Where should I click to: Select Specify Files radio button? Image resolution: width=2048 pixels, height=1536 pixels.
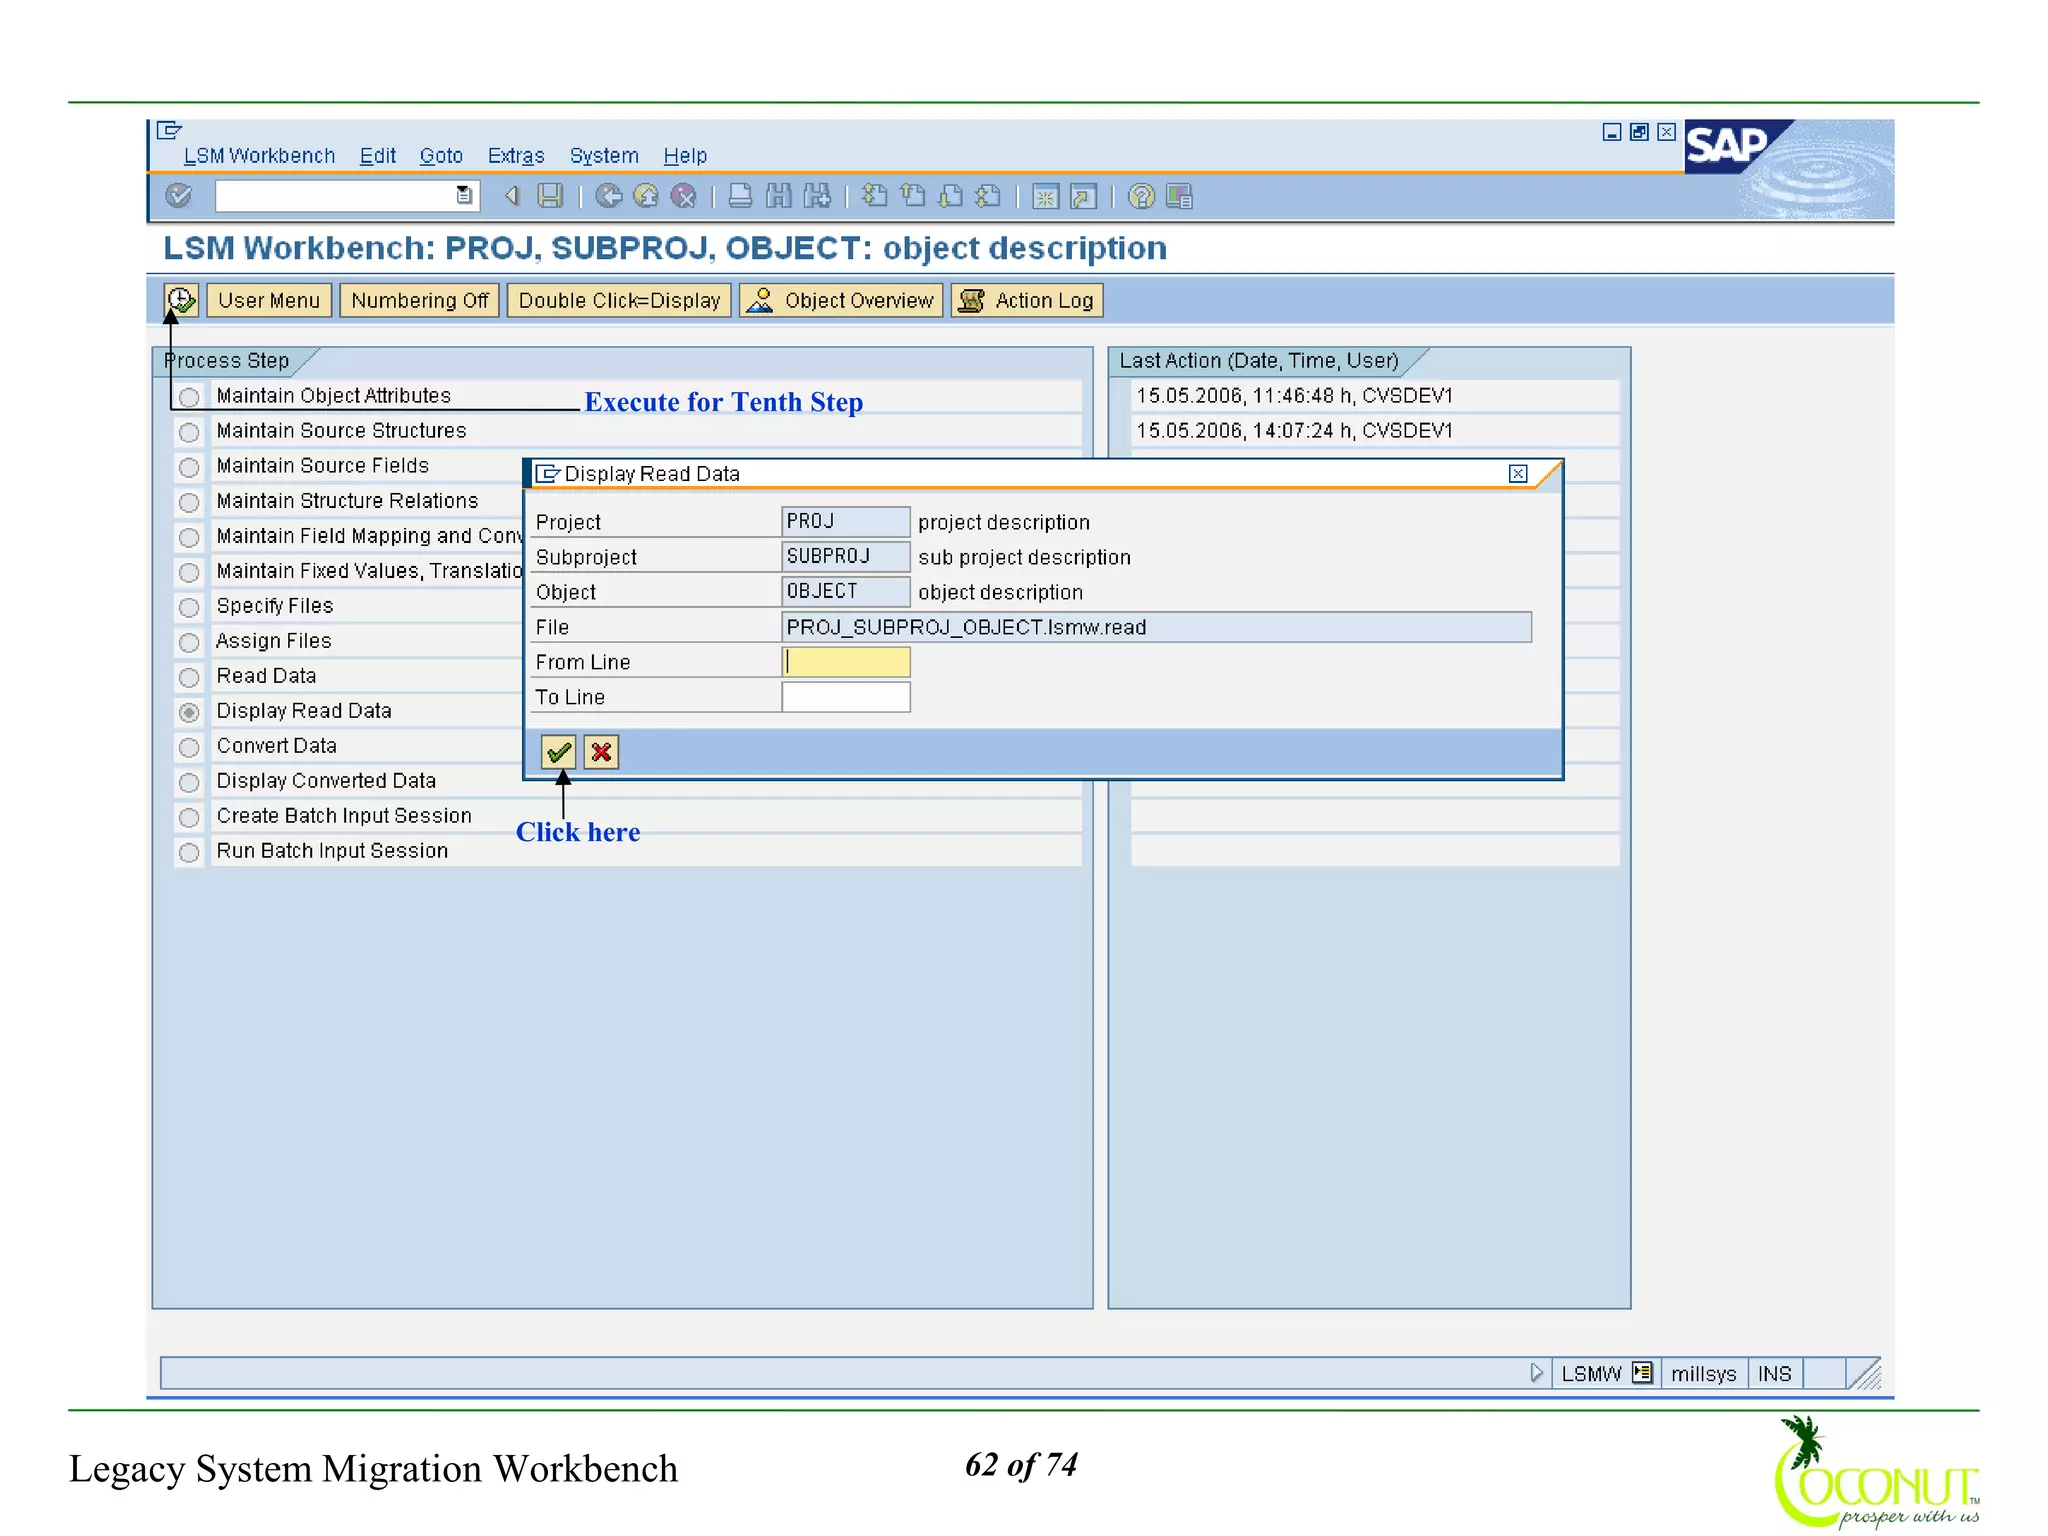tap(189, 607)
